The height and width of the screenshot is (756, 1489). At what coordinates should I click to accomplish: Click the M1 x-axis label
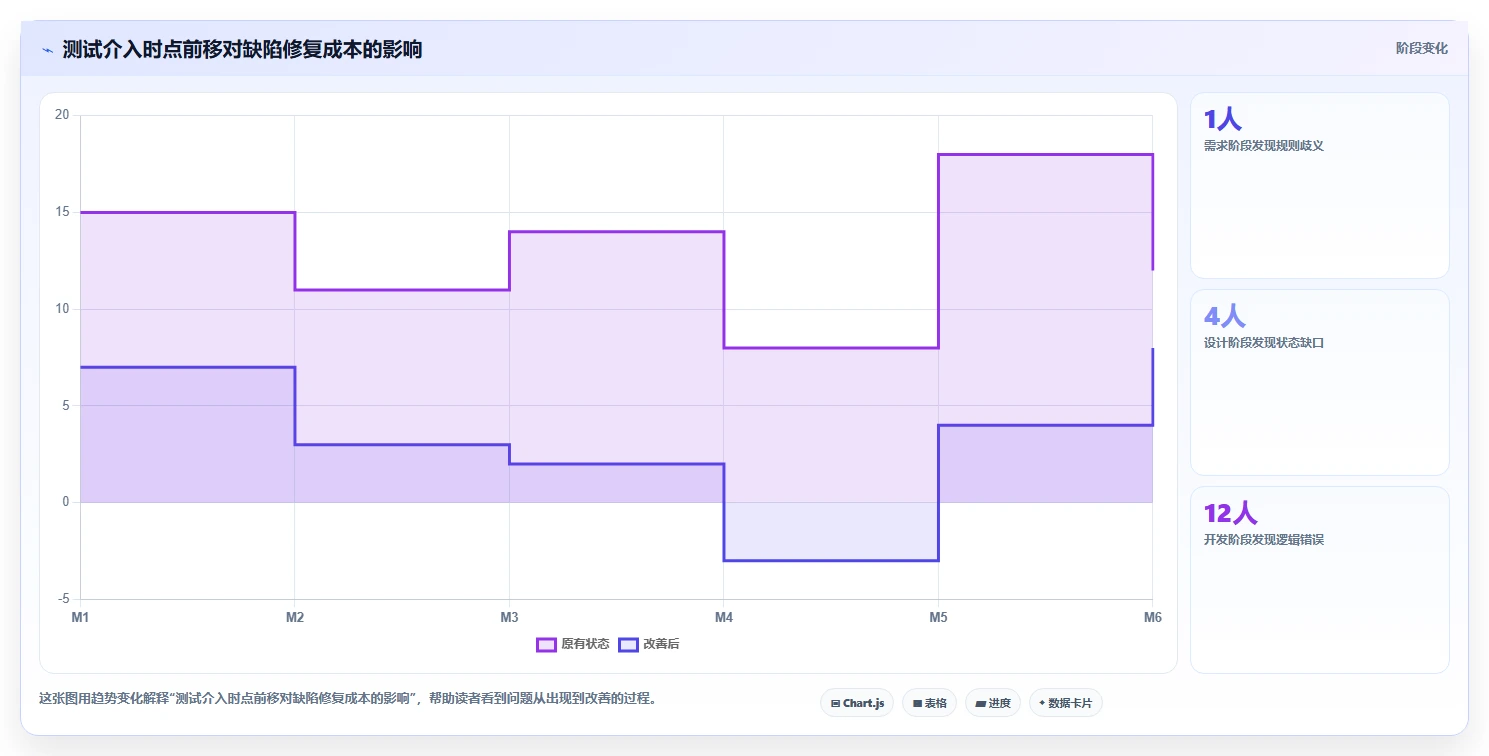pyautogui.click(x=80, y=618)
